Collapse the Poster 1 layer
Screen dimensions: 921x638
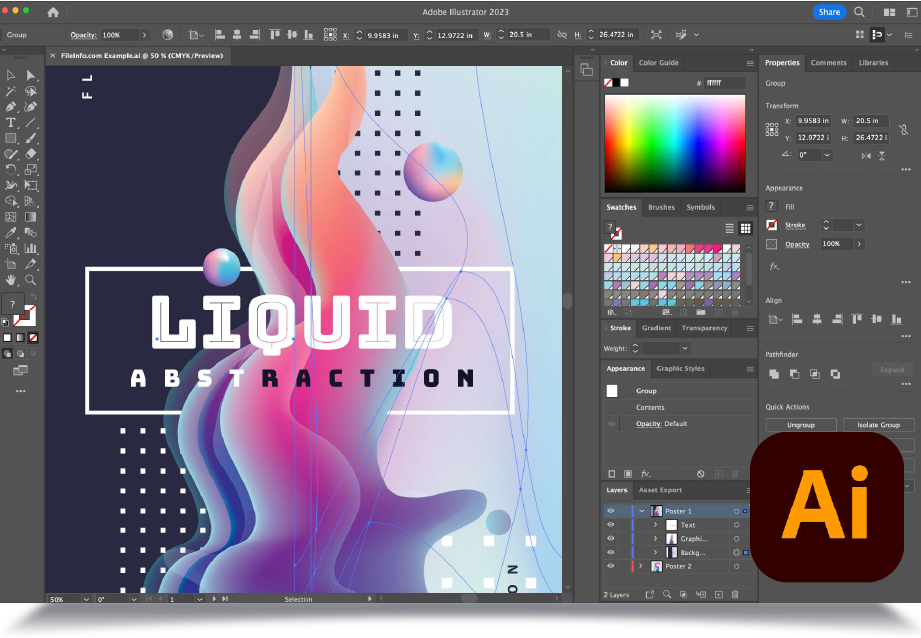click(x=641, y=511)
